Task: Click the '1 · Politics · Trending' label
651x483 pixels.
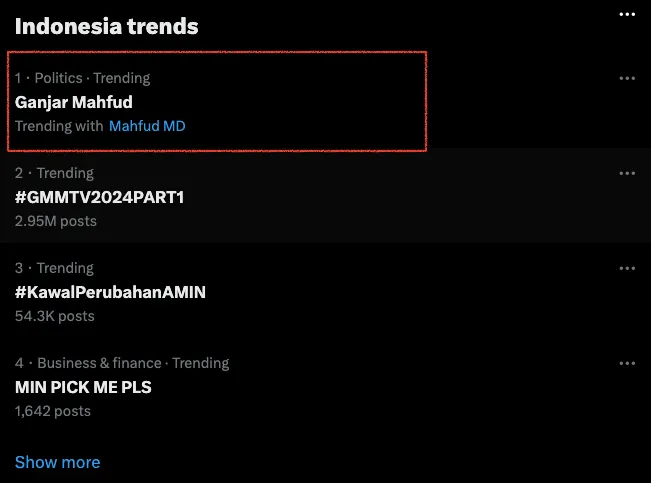Action: coord(82,78)
